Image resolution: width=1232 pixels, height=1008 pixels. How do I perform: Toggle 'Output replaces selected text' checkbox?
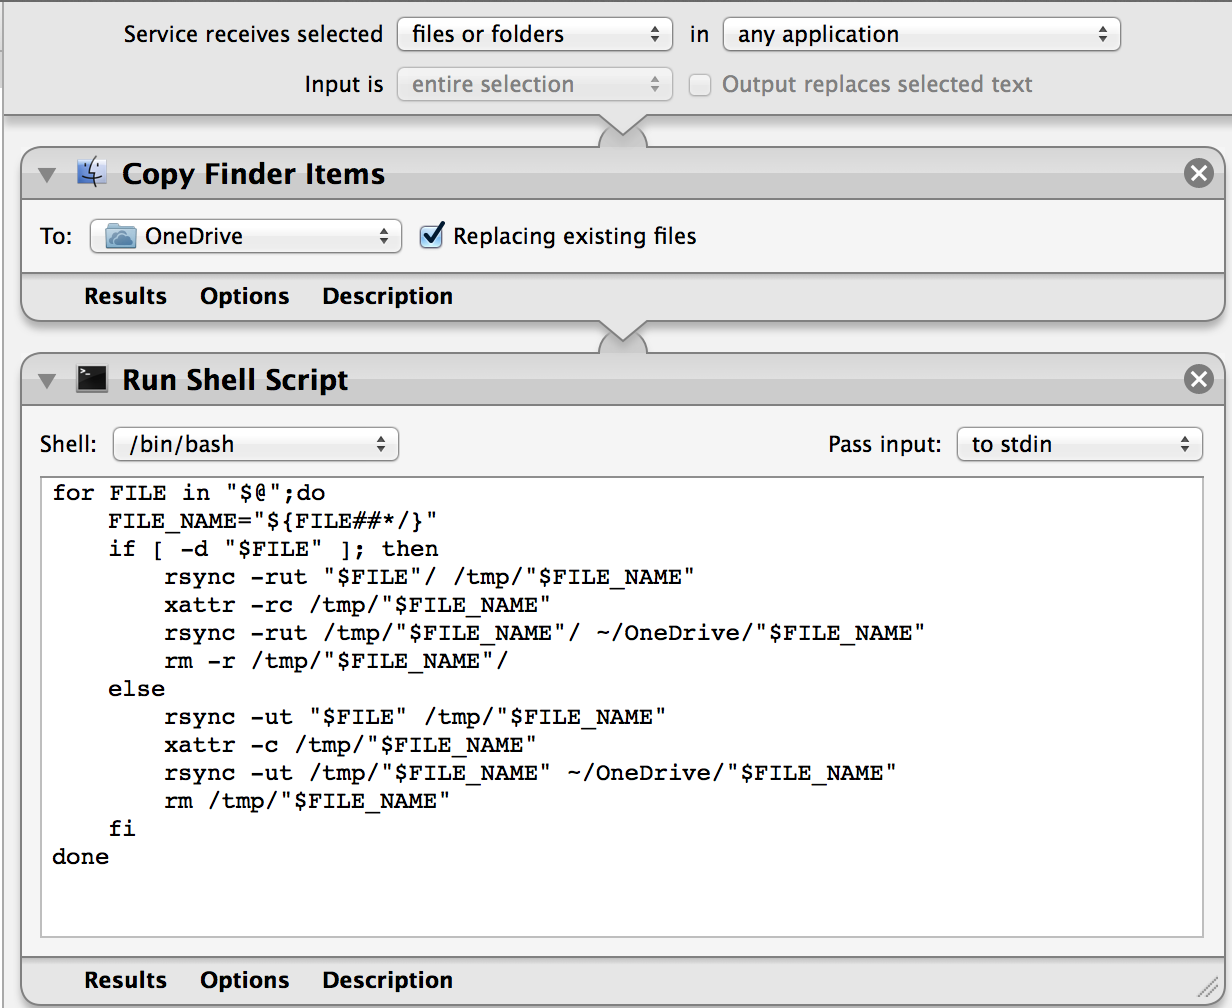(700, 85)
